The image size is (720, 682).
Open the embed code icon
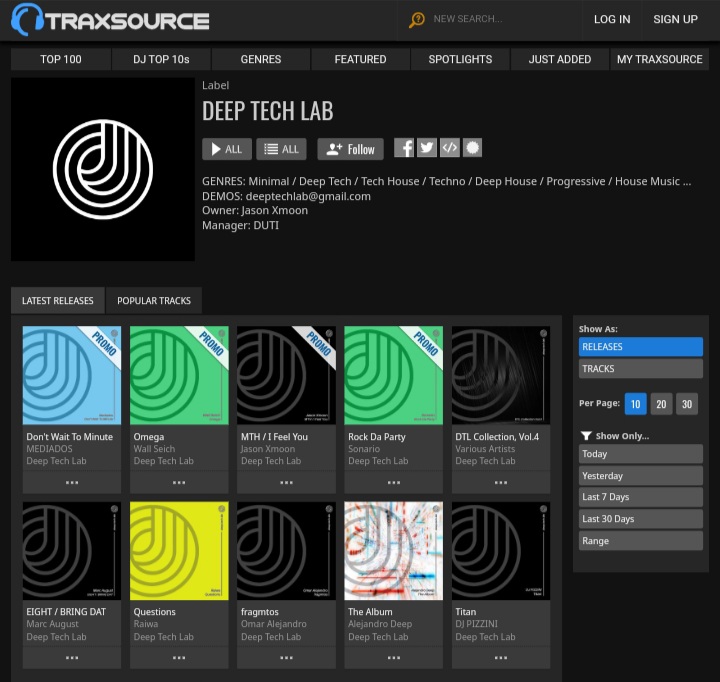pyautogui.click(x=450, y=148)
